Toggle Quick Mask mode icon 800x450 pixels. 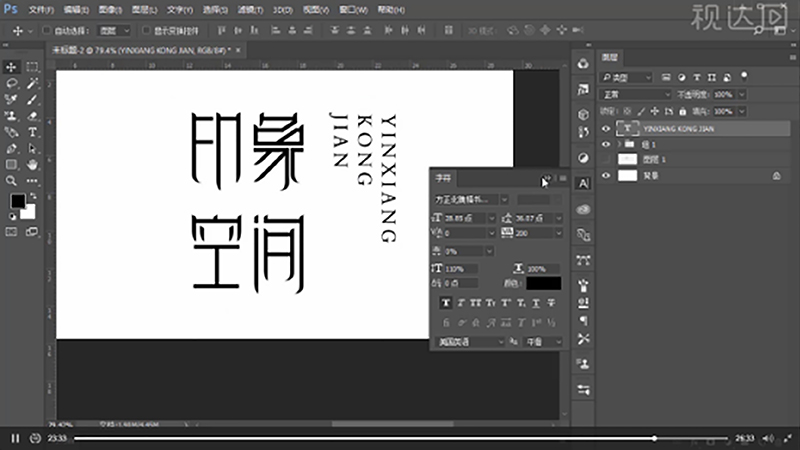[11, 232]
